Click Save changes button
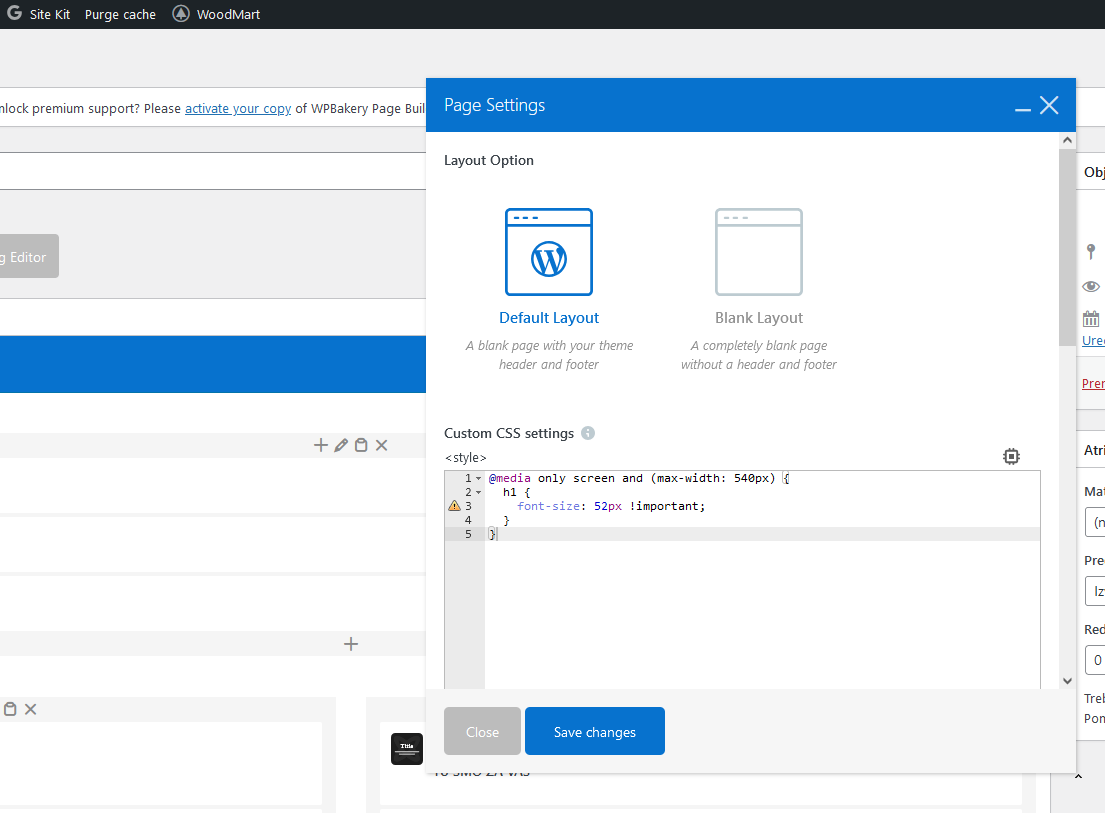This screenshot has height=813, width=1105. point(595,731)
